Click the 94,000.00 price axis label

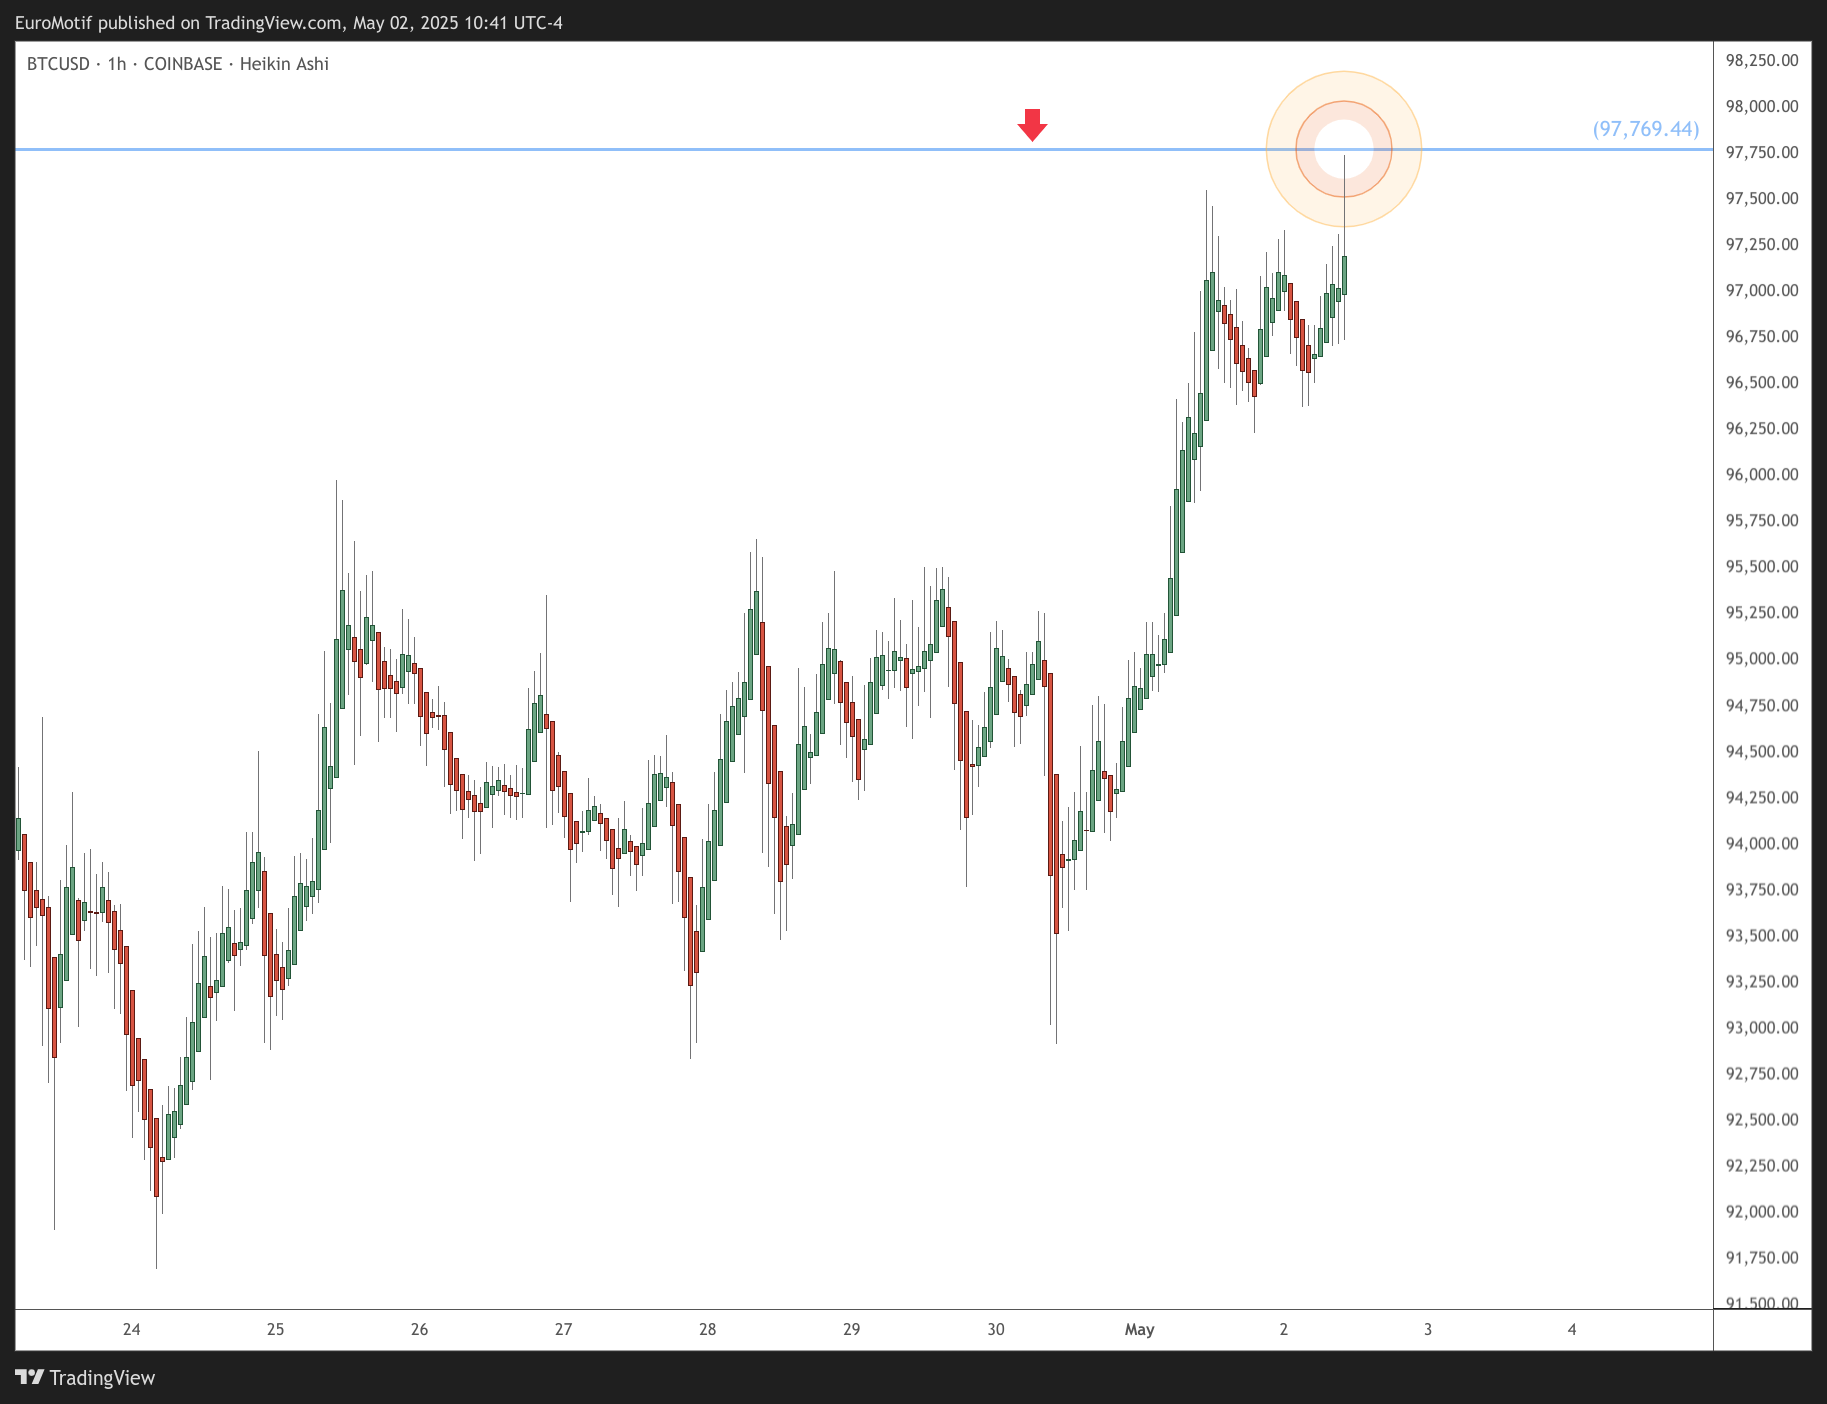pos(1762,843)
